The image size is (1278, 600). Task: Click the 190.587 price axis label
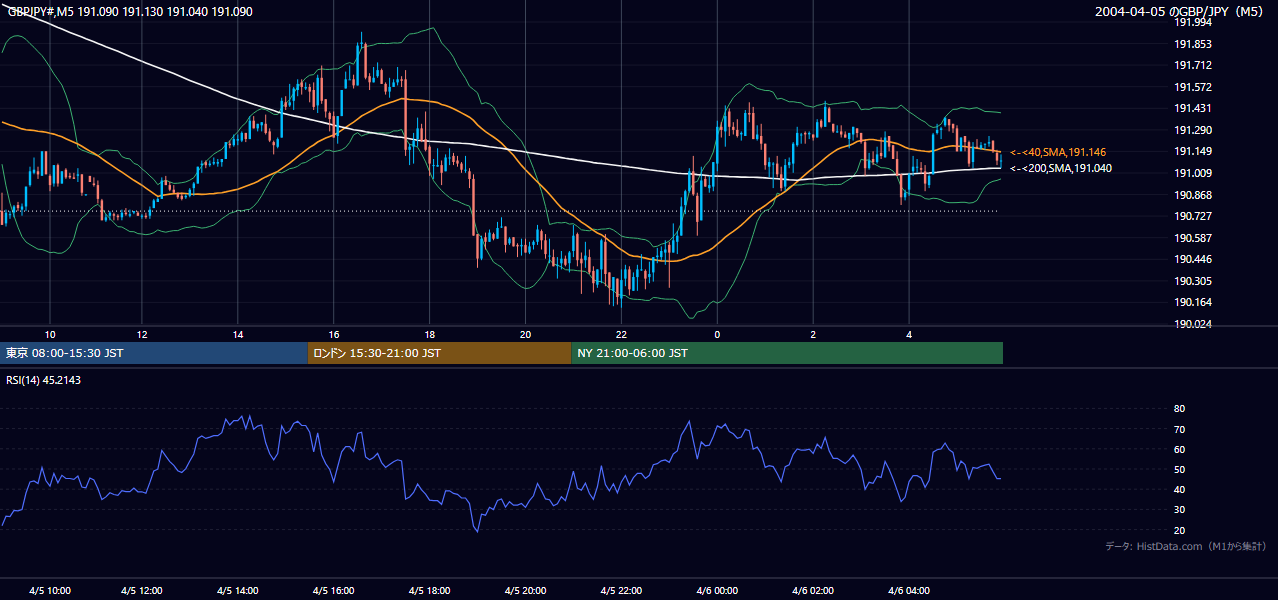[x=1193, y=238]
